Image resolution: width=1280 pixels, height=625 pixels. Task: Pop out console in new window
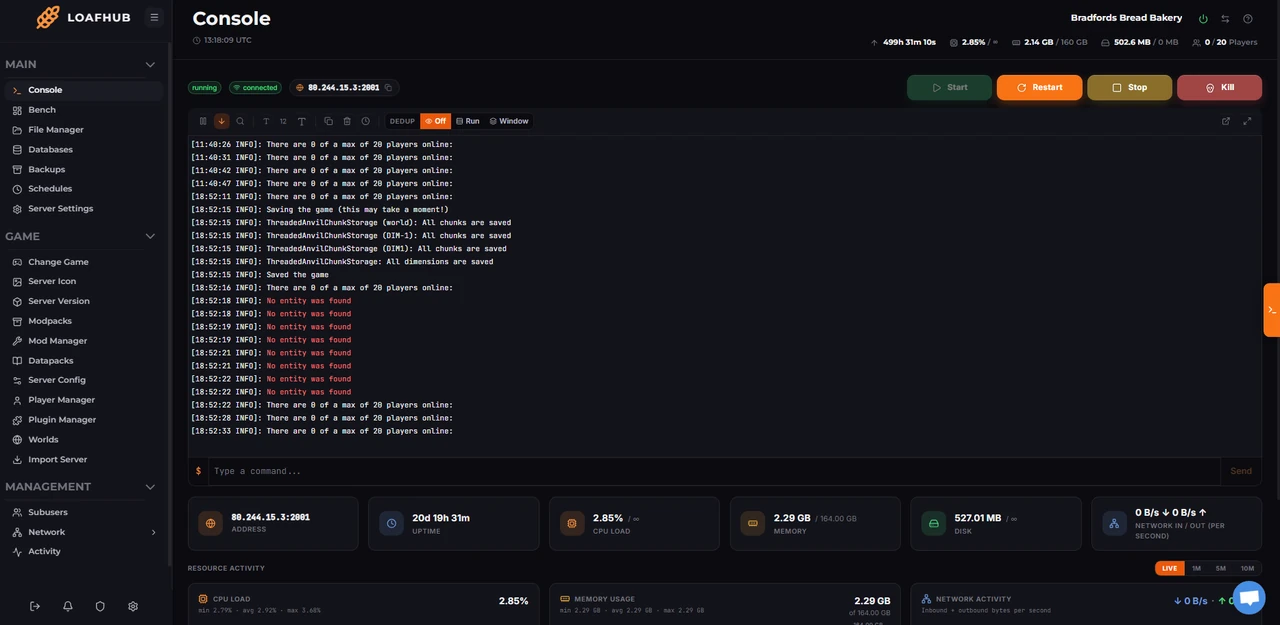click(x=1226, y=121)
